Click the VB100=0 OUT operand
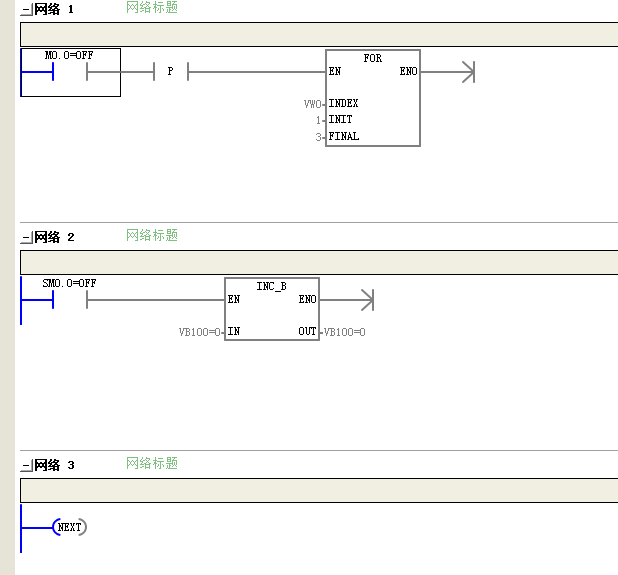 coord(344,332)
